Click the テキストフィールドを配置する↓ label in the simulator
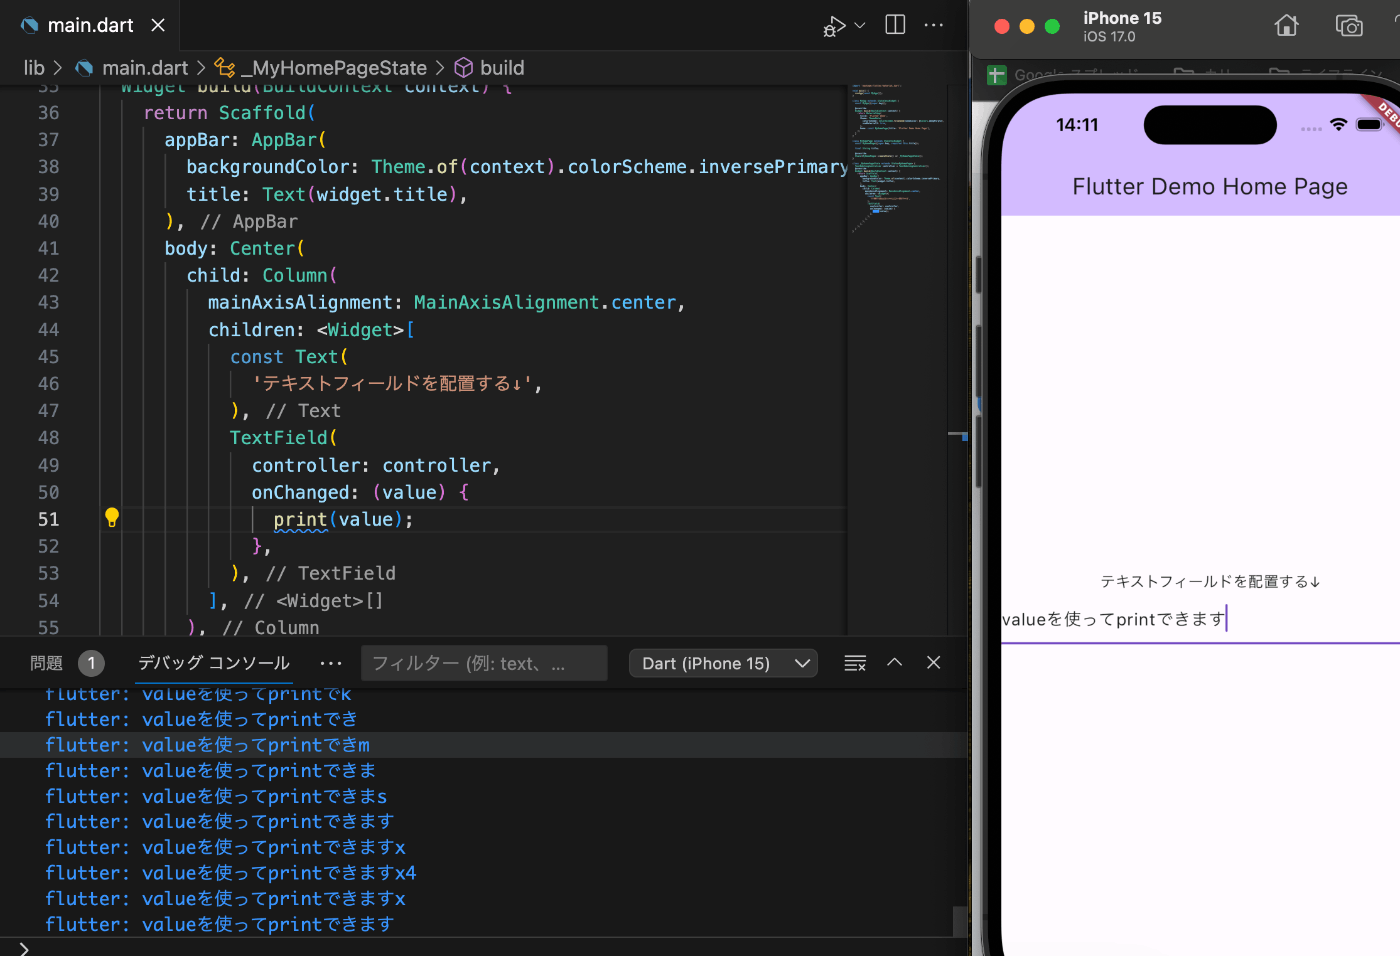The image size is (1400, 956). pyautogui.click(x=1210, y=581)
